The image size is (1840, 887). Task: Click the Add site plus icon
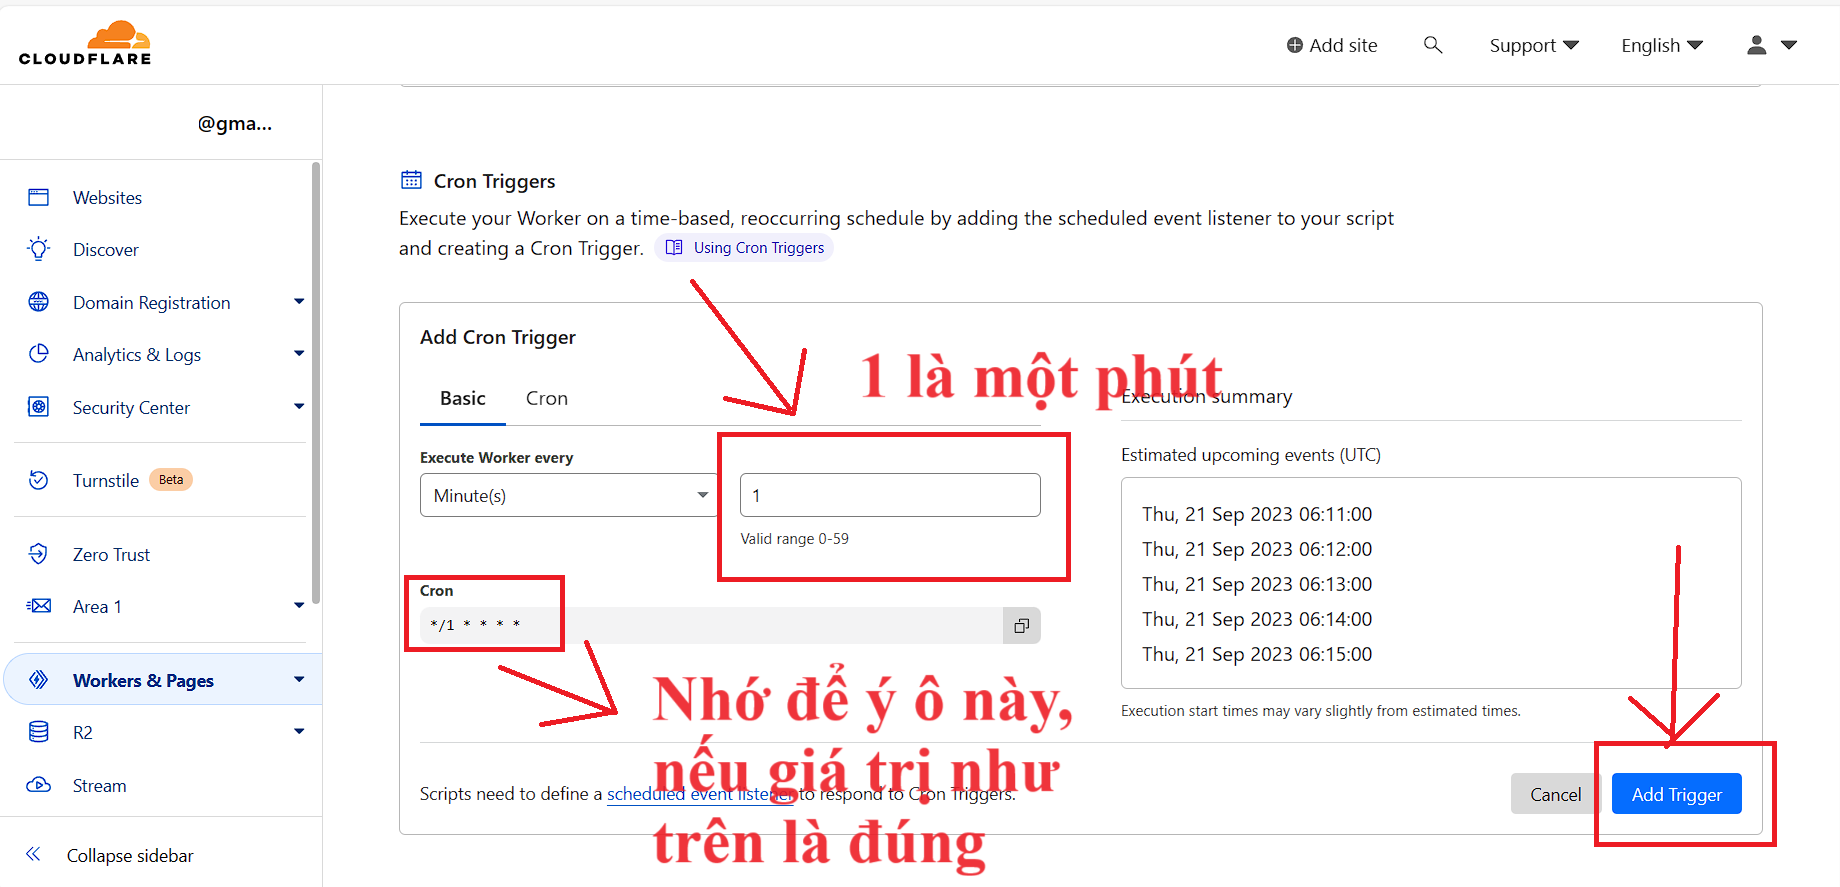(x=1294, y=45)
